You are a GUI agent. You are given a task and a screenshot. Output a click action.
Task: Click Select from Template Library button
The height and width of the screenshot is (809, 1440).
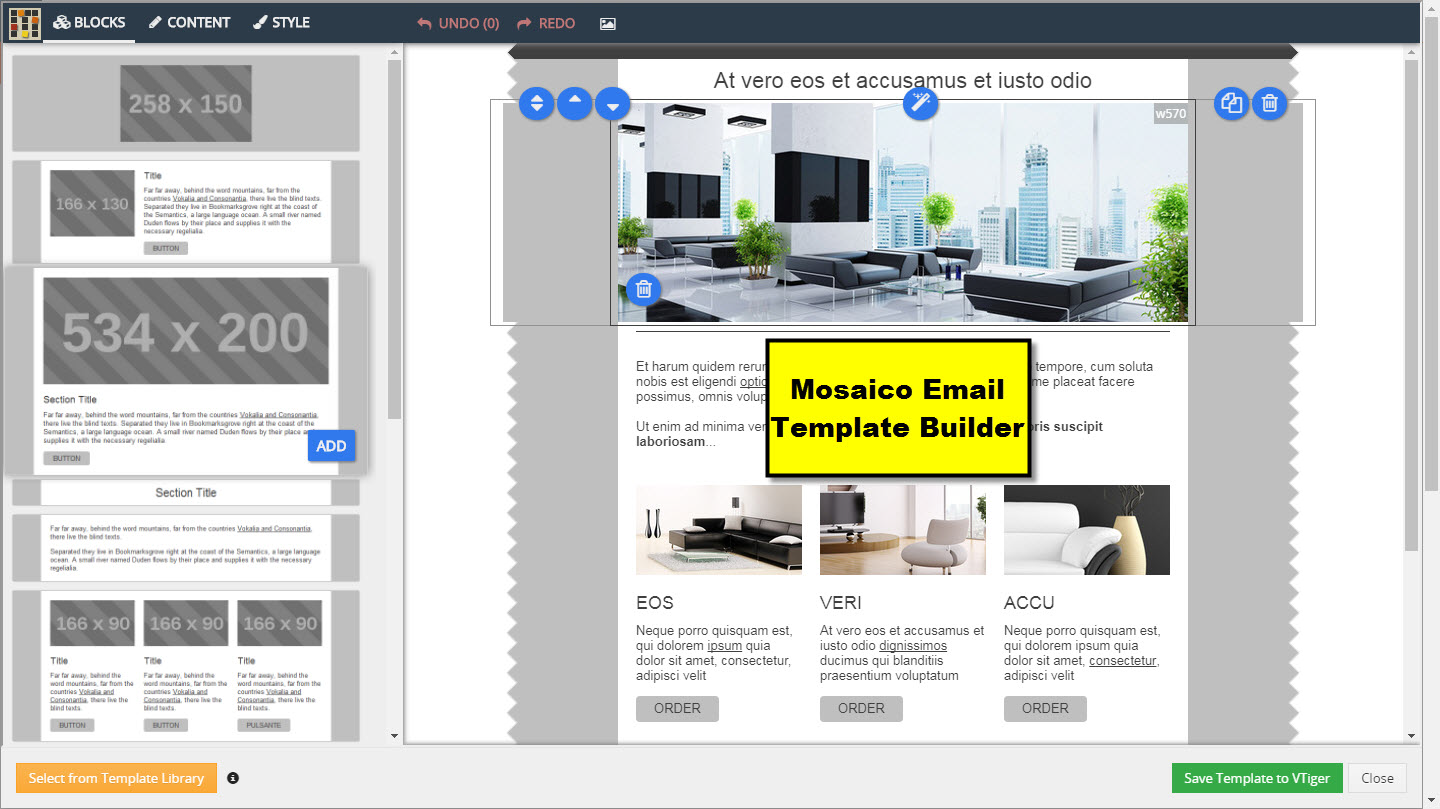click(x=116, y=778)
